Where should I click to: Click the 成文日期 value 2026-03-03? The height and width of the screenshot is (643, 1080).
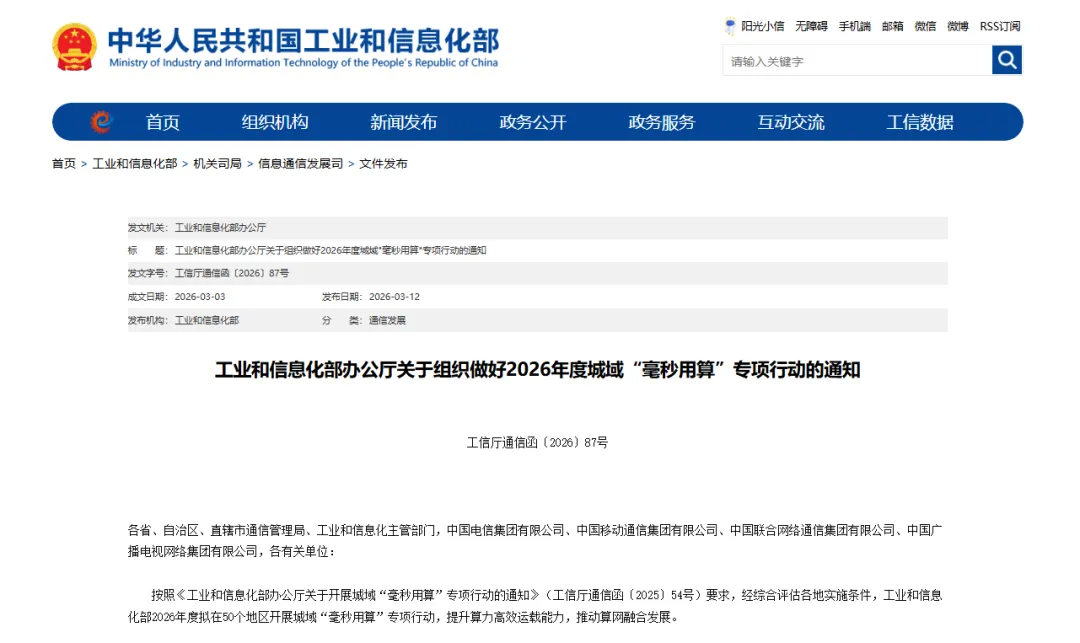click(200, 297)
